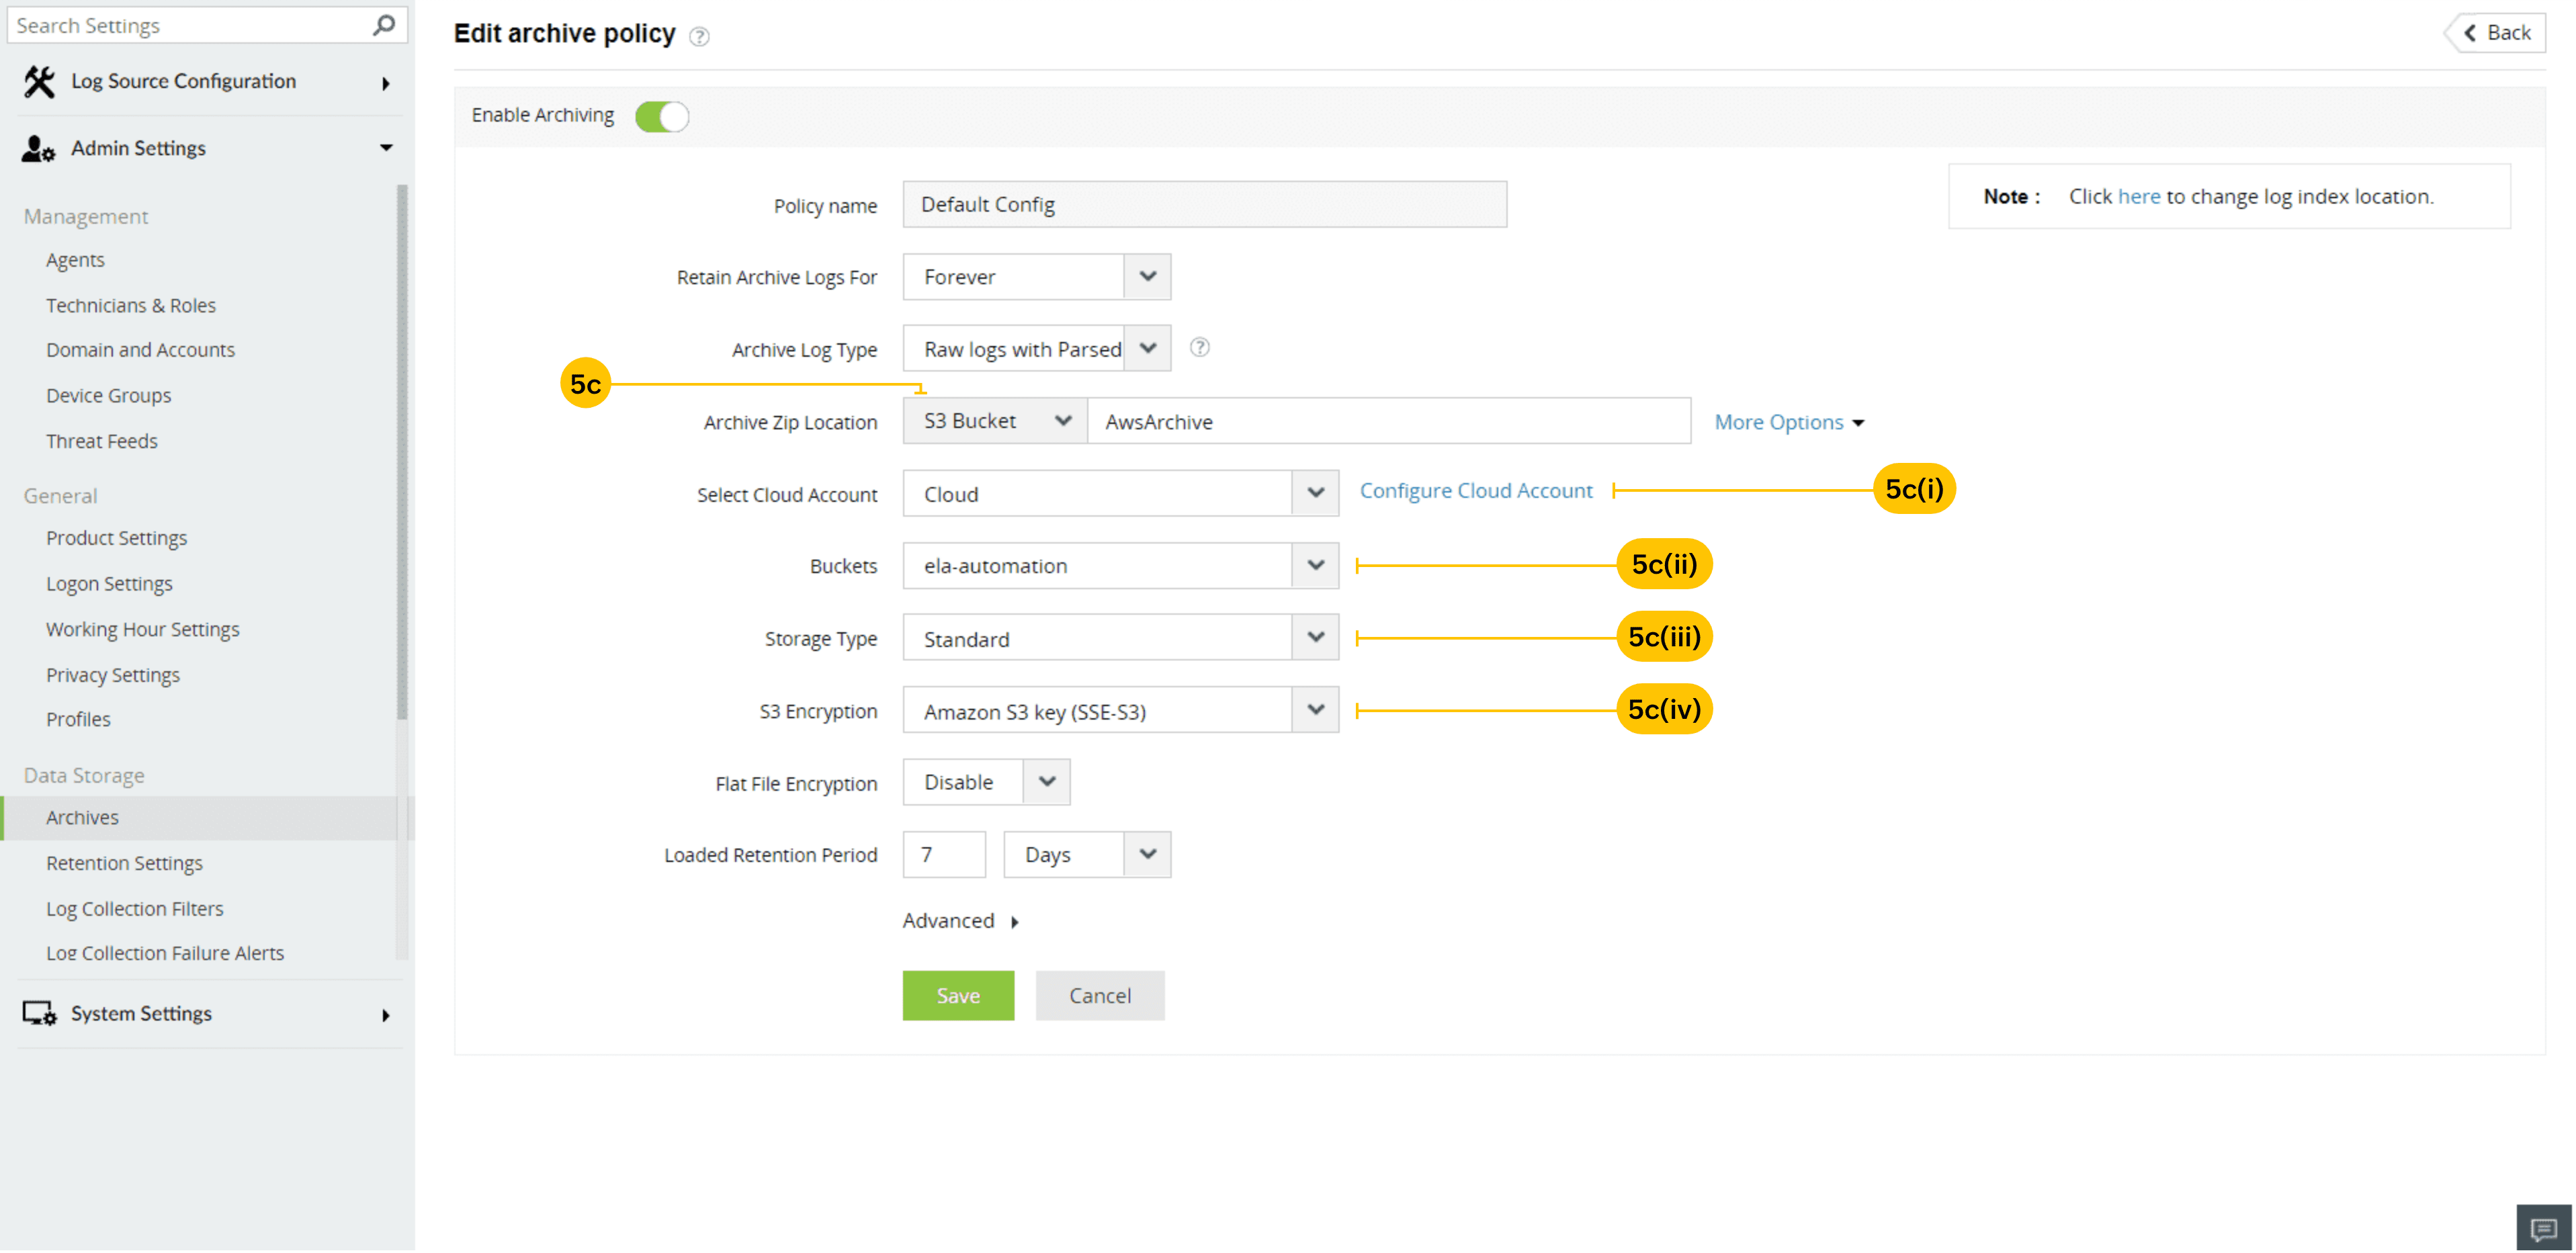Click the sidebar vertical scrollbar

[402, 450]
